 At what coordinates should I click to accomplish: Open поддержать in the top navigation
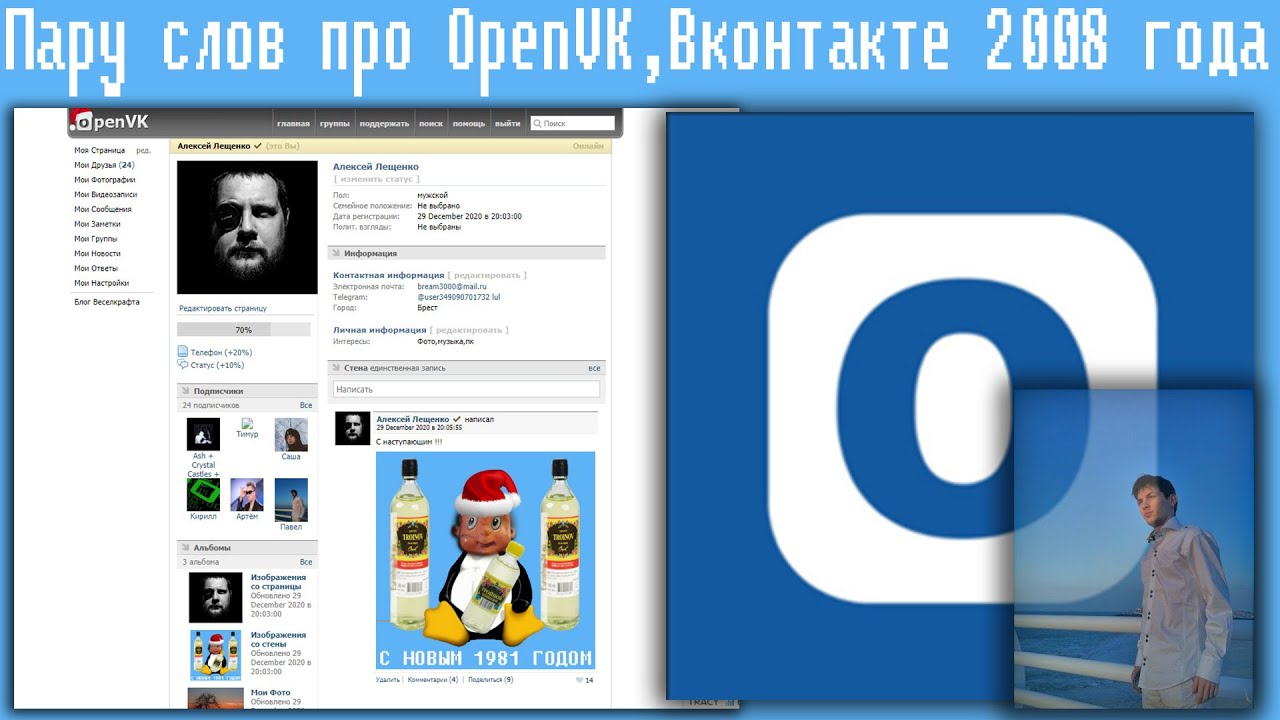click(x=384, y=124)
